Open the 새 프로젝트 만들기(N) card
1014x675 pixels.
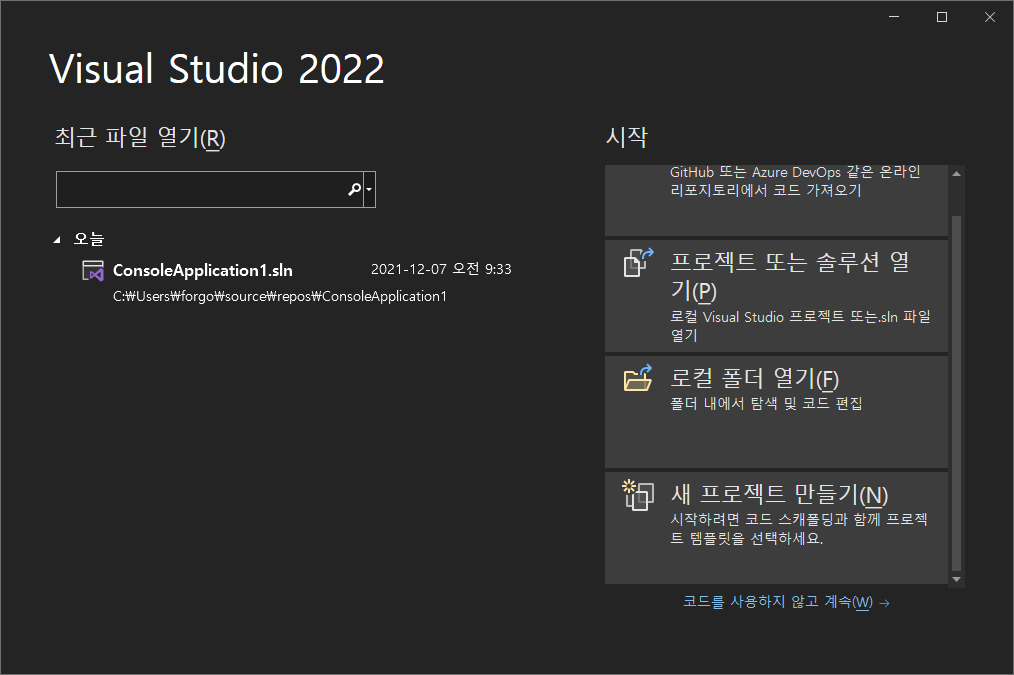pos(776,528)
